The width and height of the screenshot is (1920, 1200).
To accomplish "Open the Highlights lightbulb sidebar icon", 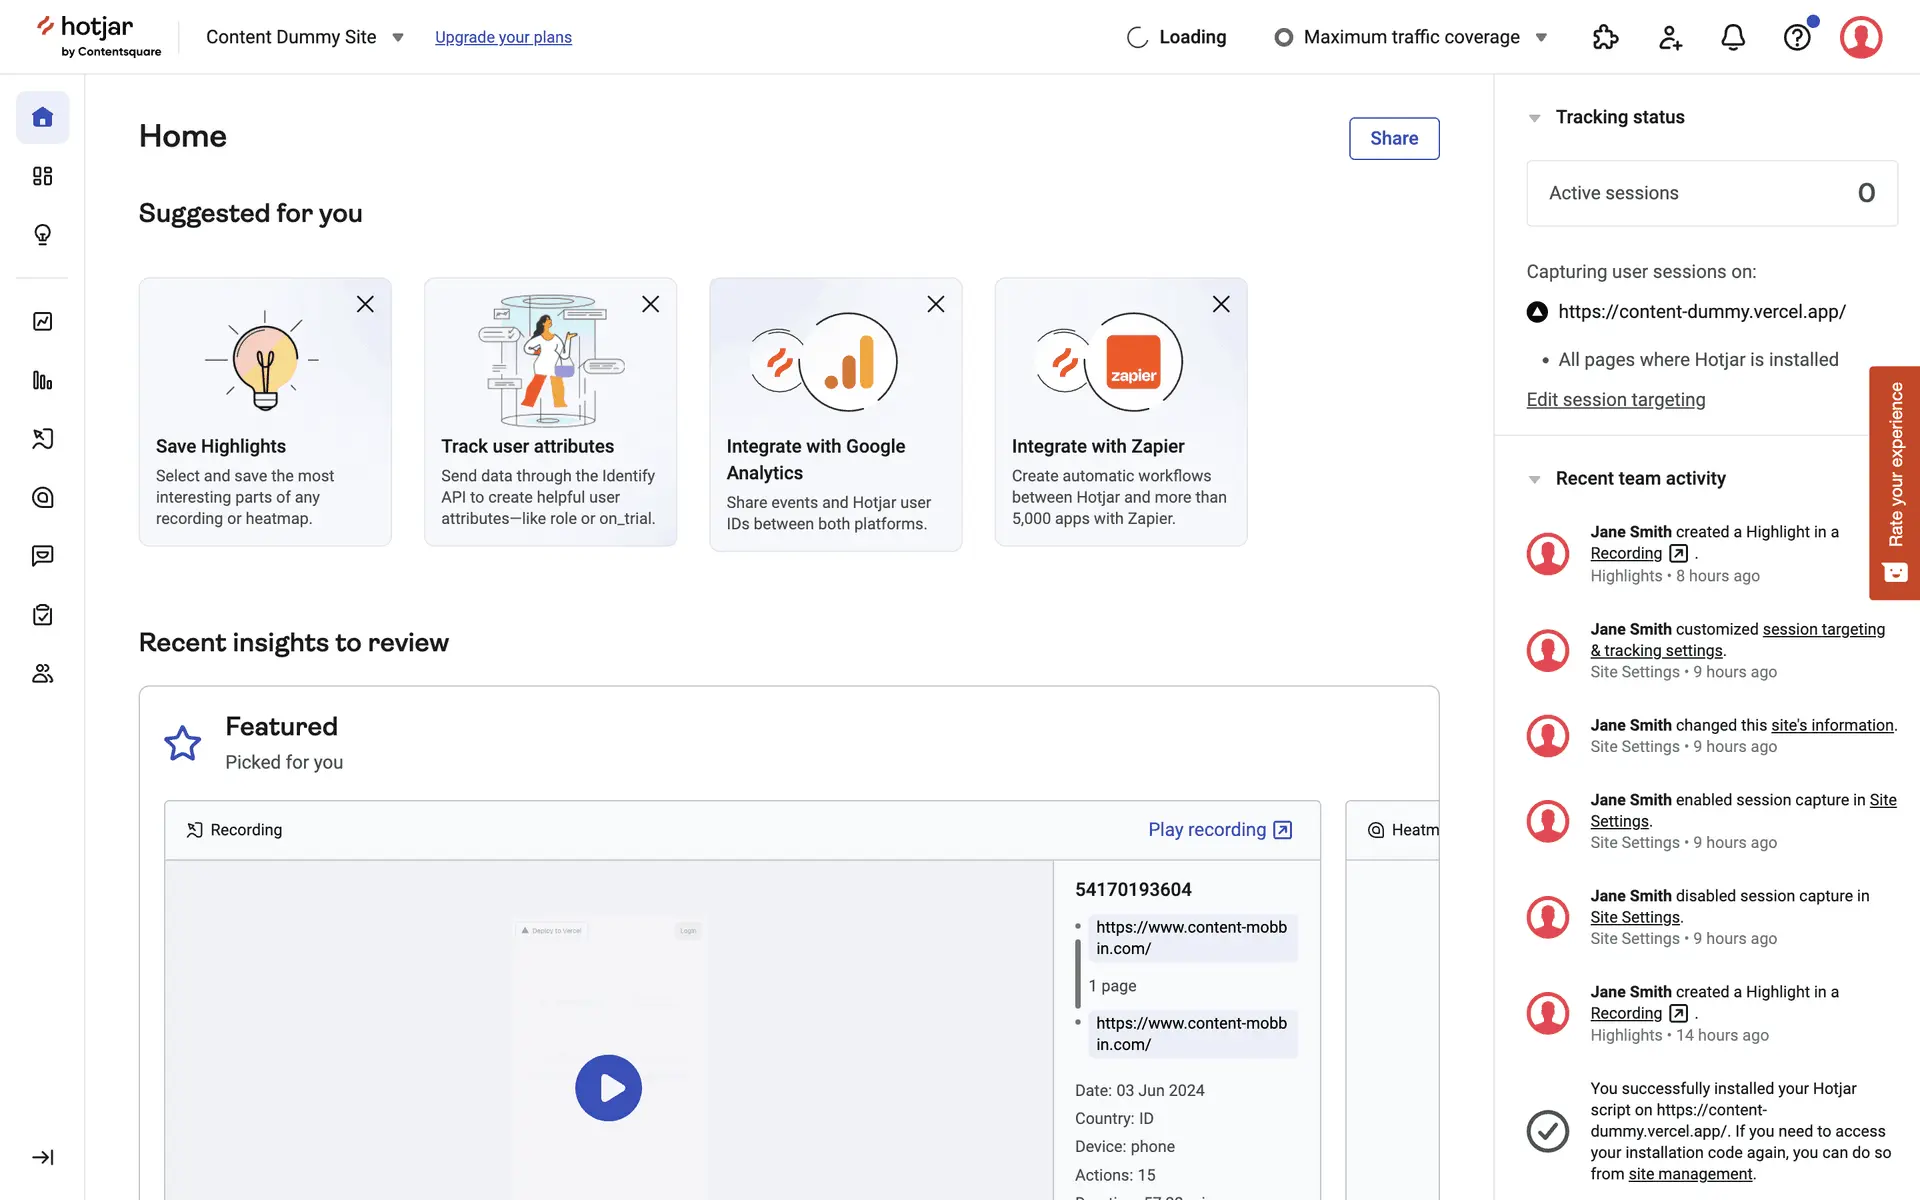I will pos(42,235).
